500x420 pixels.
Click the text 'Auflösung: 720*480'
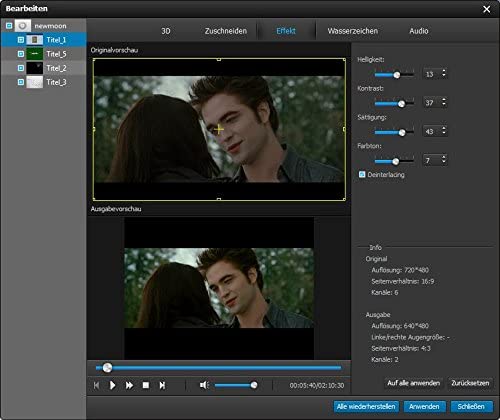coord(400,270)
